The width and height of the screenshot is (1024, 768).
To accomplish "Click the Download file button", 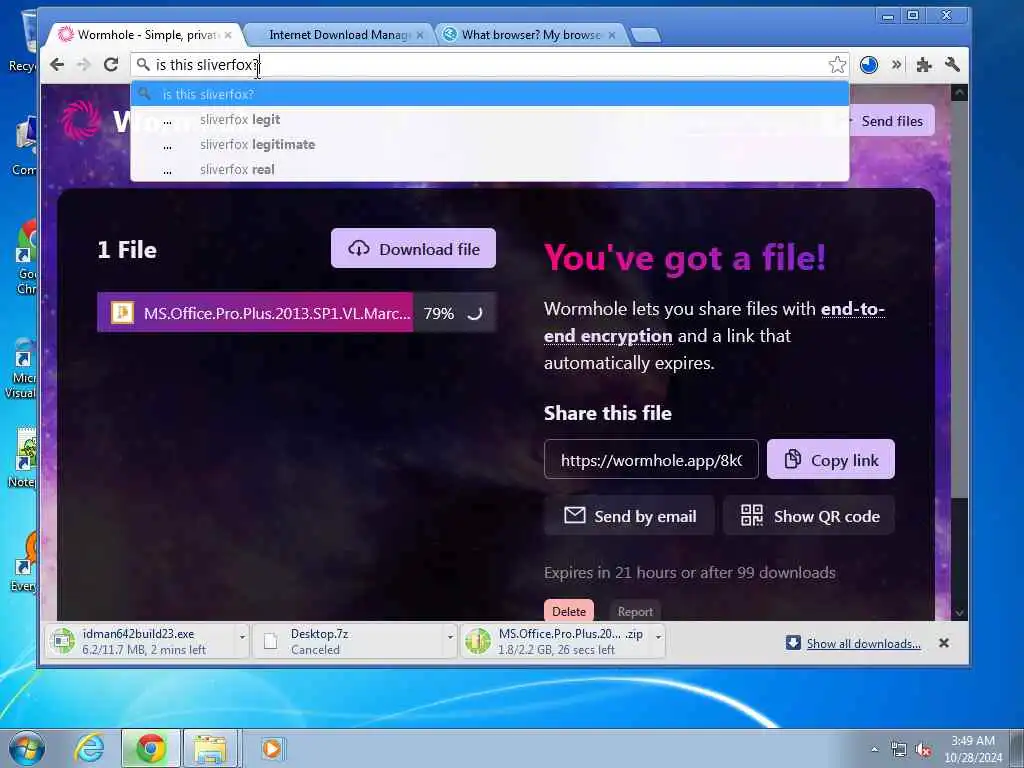I will click(413, 248).
